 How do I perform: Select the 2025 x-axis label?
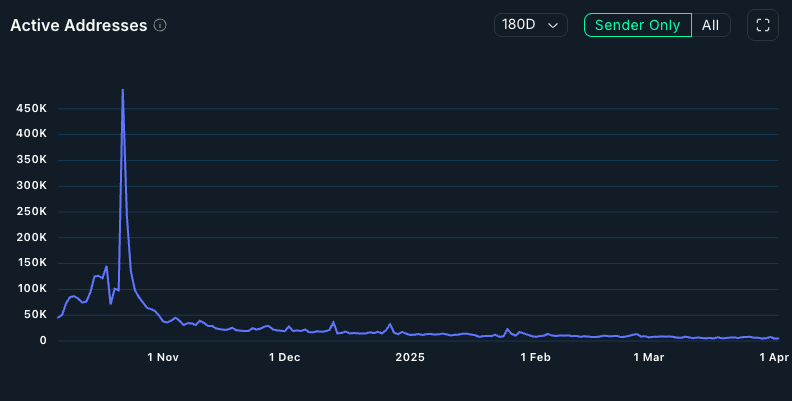click(x=410, y=357)
